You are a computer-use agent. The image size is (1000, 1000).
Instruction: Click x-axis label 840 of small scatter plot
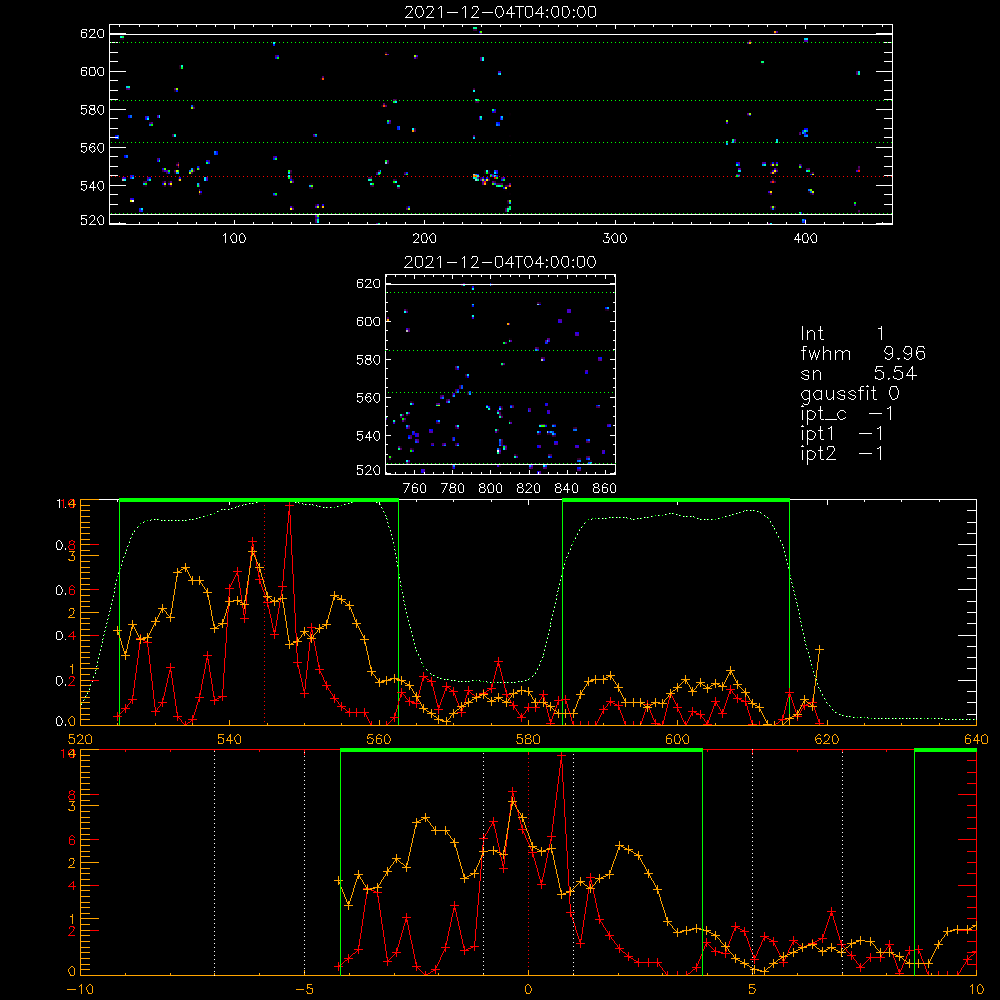pyautogui.click(x=566, y=489)
